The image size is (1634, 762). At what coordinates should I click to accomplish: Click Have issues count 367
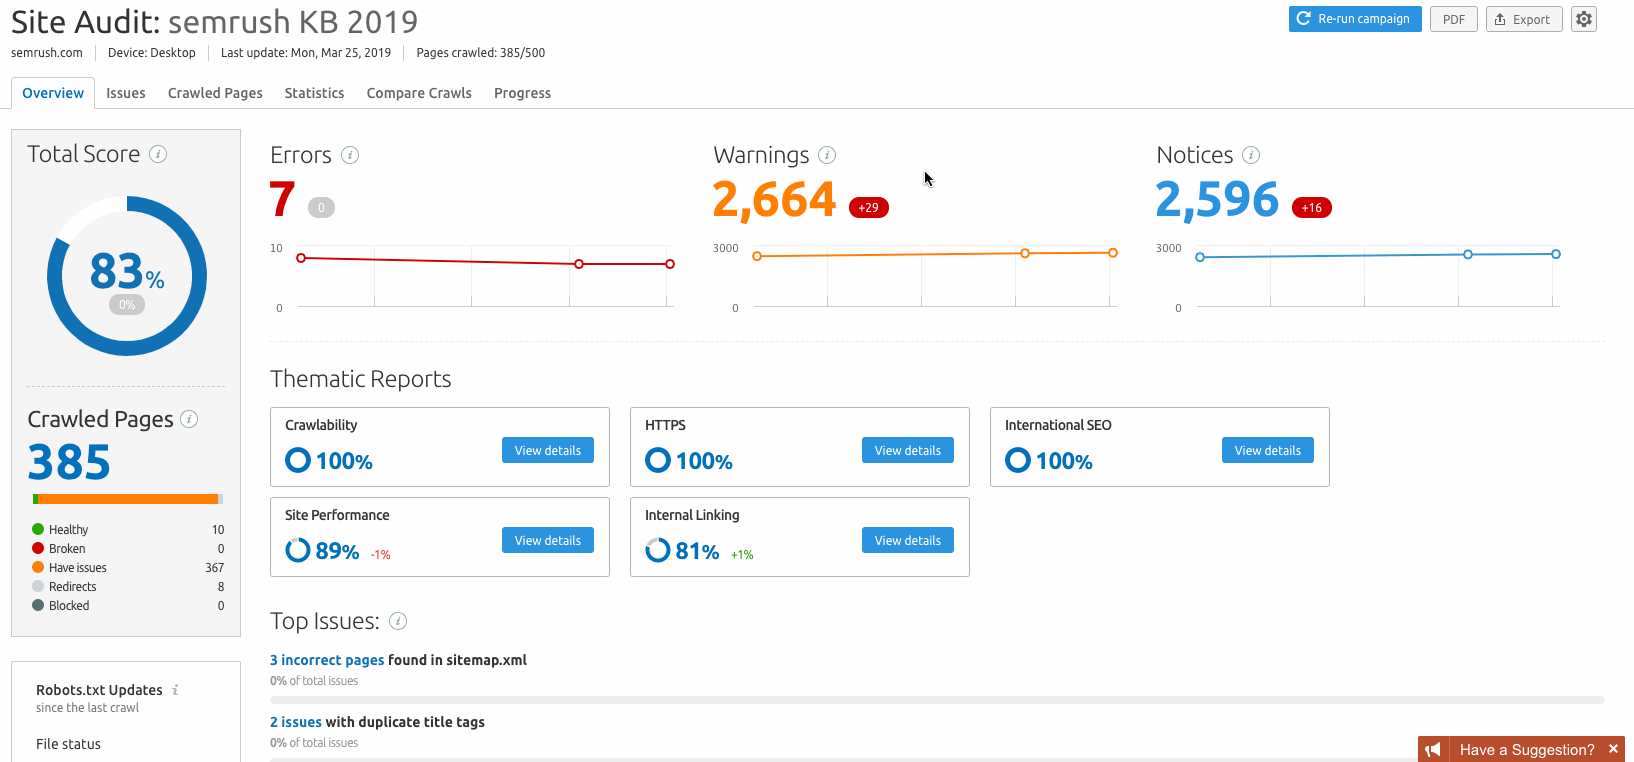tap(215, 567)
